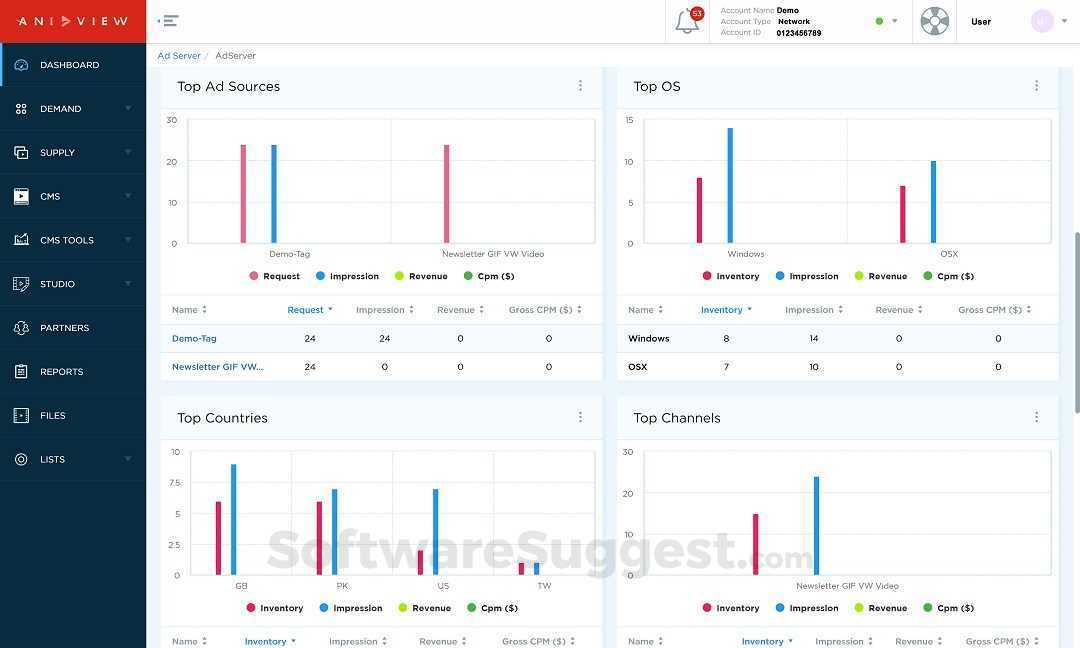Open the Top Countries three-dot menu
This screenshot has height=648, width=1080.
click(580, 417)
